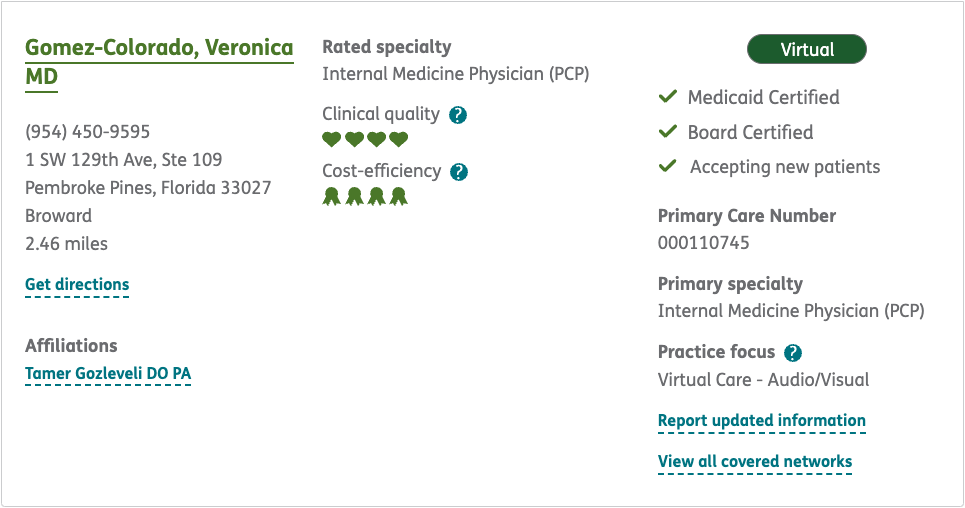Click the Pembroke Pines address line
Screen dimensions: 965x508
(x=148, y=188)
